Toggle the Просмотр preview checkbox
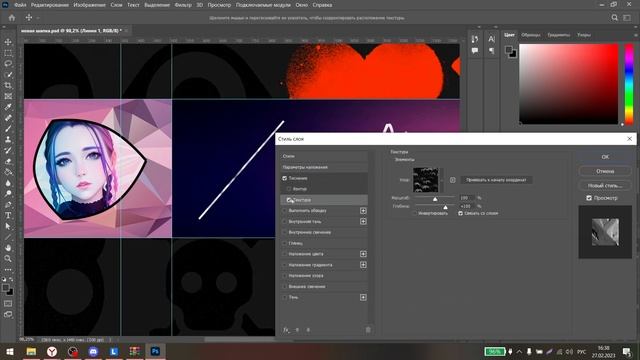Image resolution: width=640 pixels, height=360 pixels. tap(589, 198)
